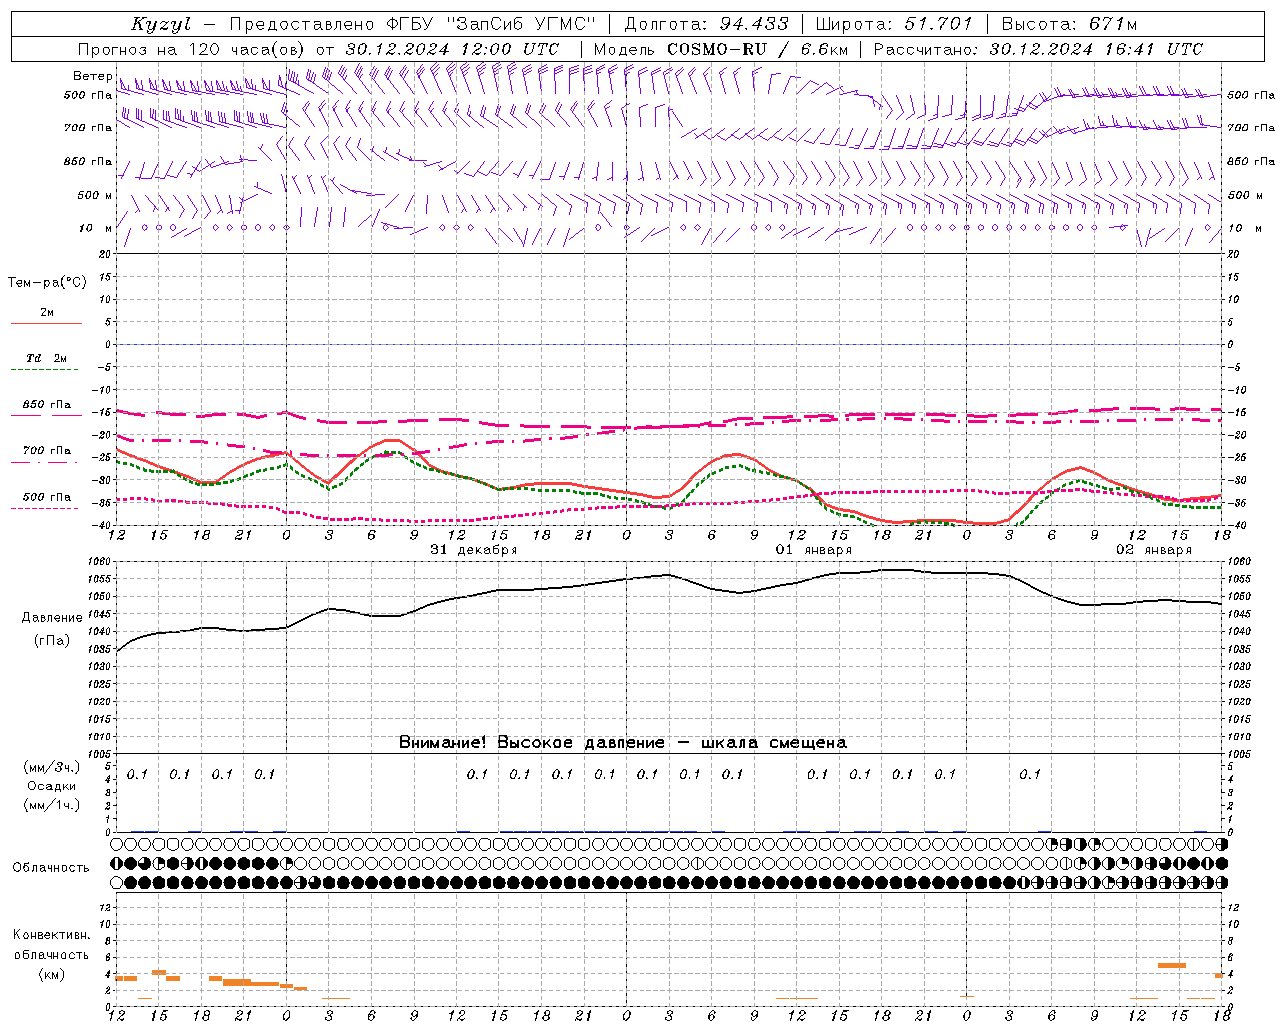The width and height of the screenshot is (1280, 1024).
Task: Click the "(мм/3ч.)" precipitation unit label
Action: click(x=52, y=767)
